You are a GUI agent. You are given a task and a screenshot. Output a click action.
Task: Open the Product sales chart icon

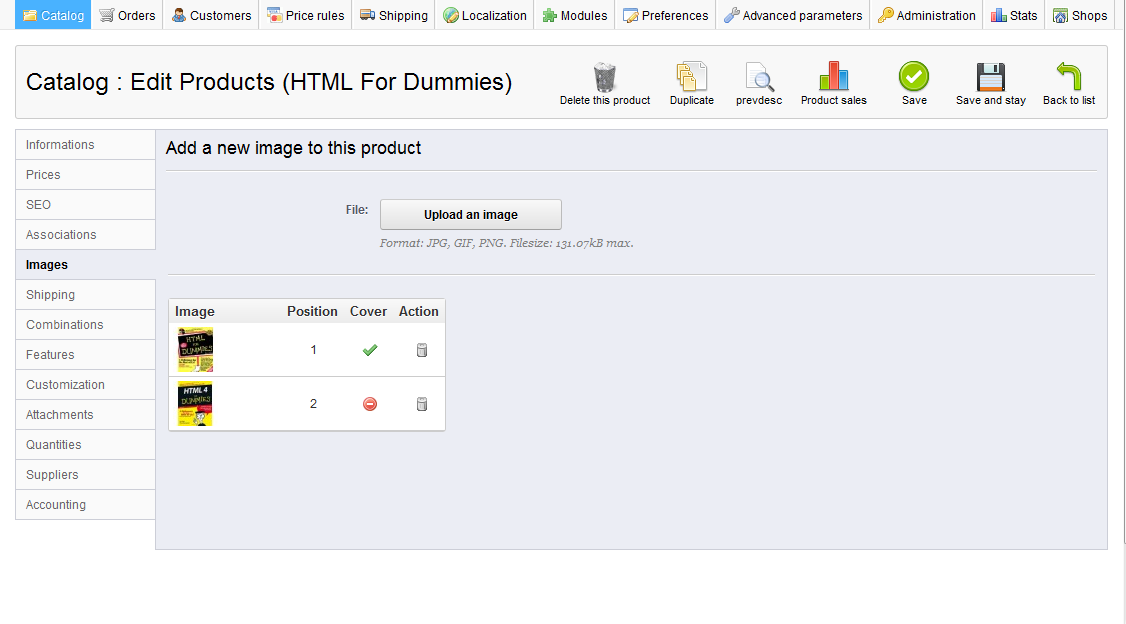tap(834, 76)
